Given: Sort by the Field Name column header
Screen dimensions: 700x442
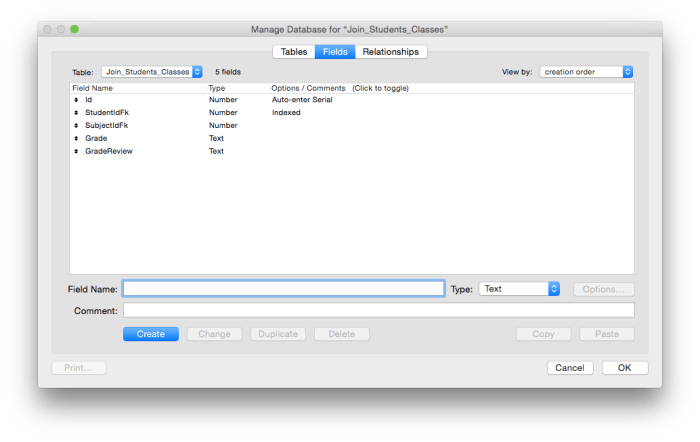Looking at the screenshot, I should (95, 88).
